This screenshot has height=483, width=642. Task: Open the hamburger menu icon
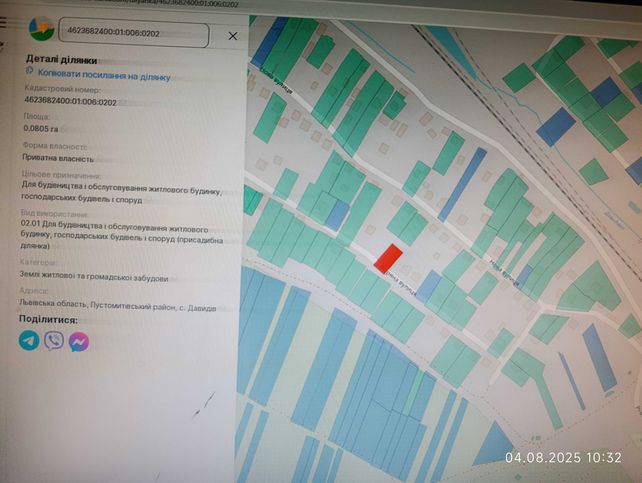[x=3, y=22]
